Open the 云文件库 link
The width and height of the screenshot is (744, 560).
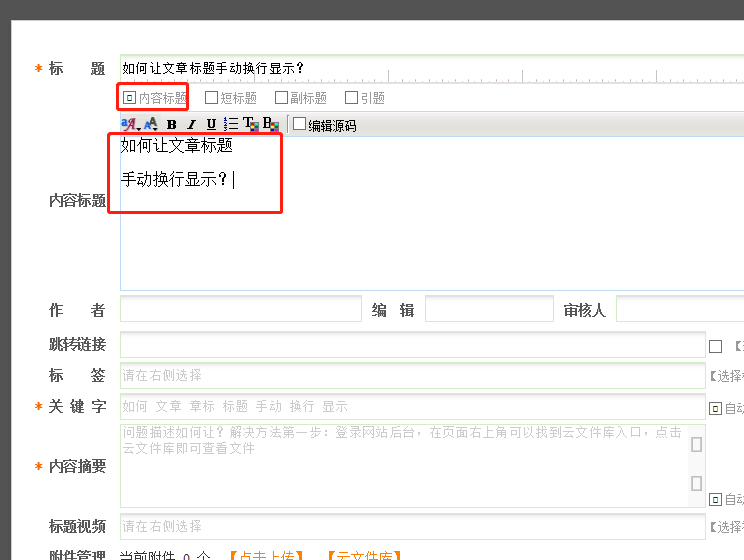point(364,555)
